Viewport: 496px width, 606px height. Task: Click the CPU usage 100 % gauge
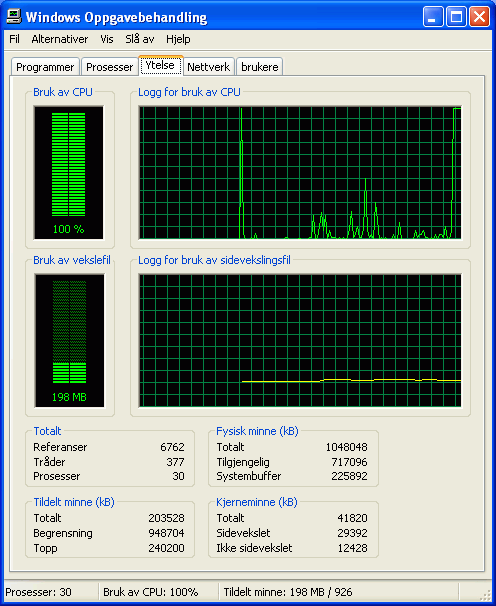(69, 173)
